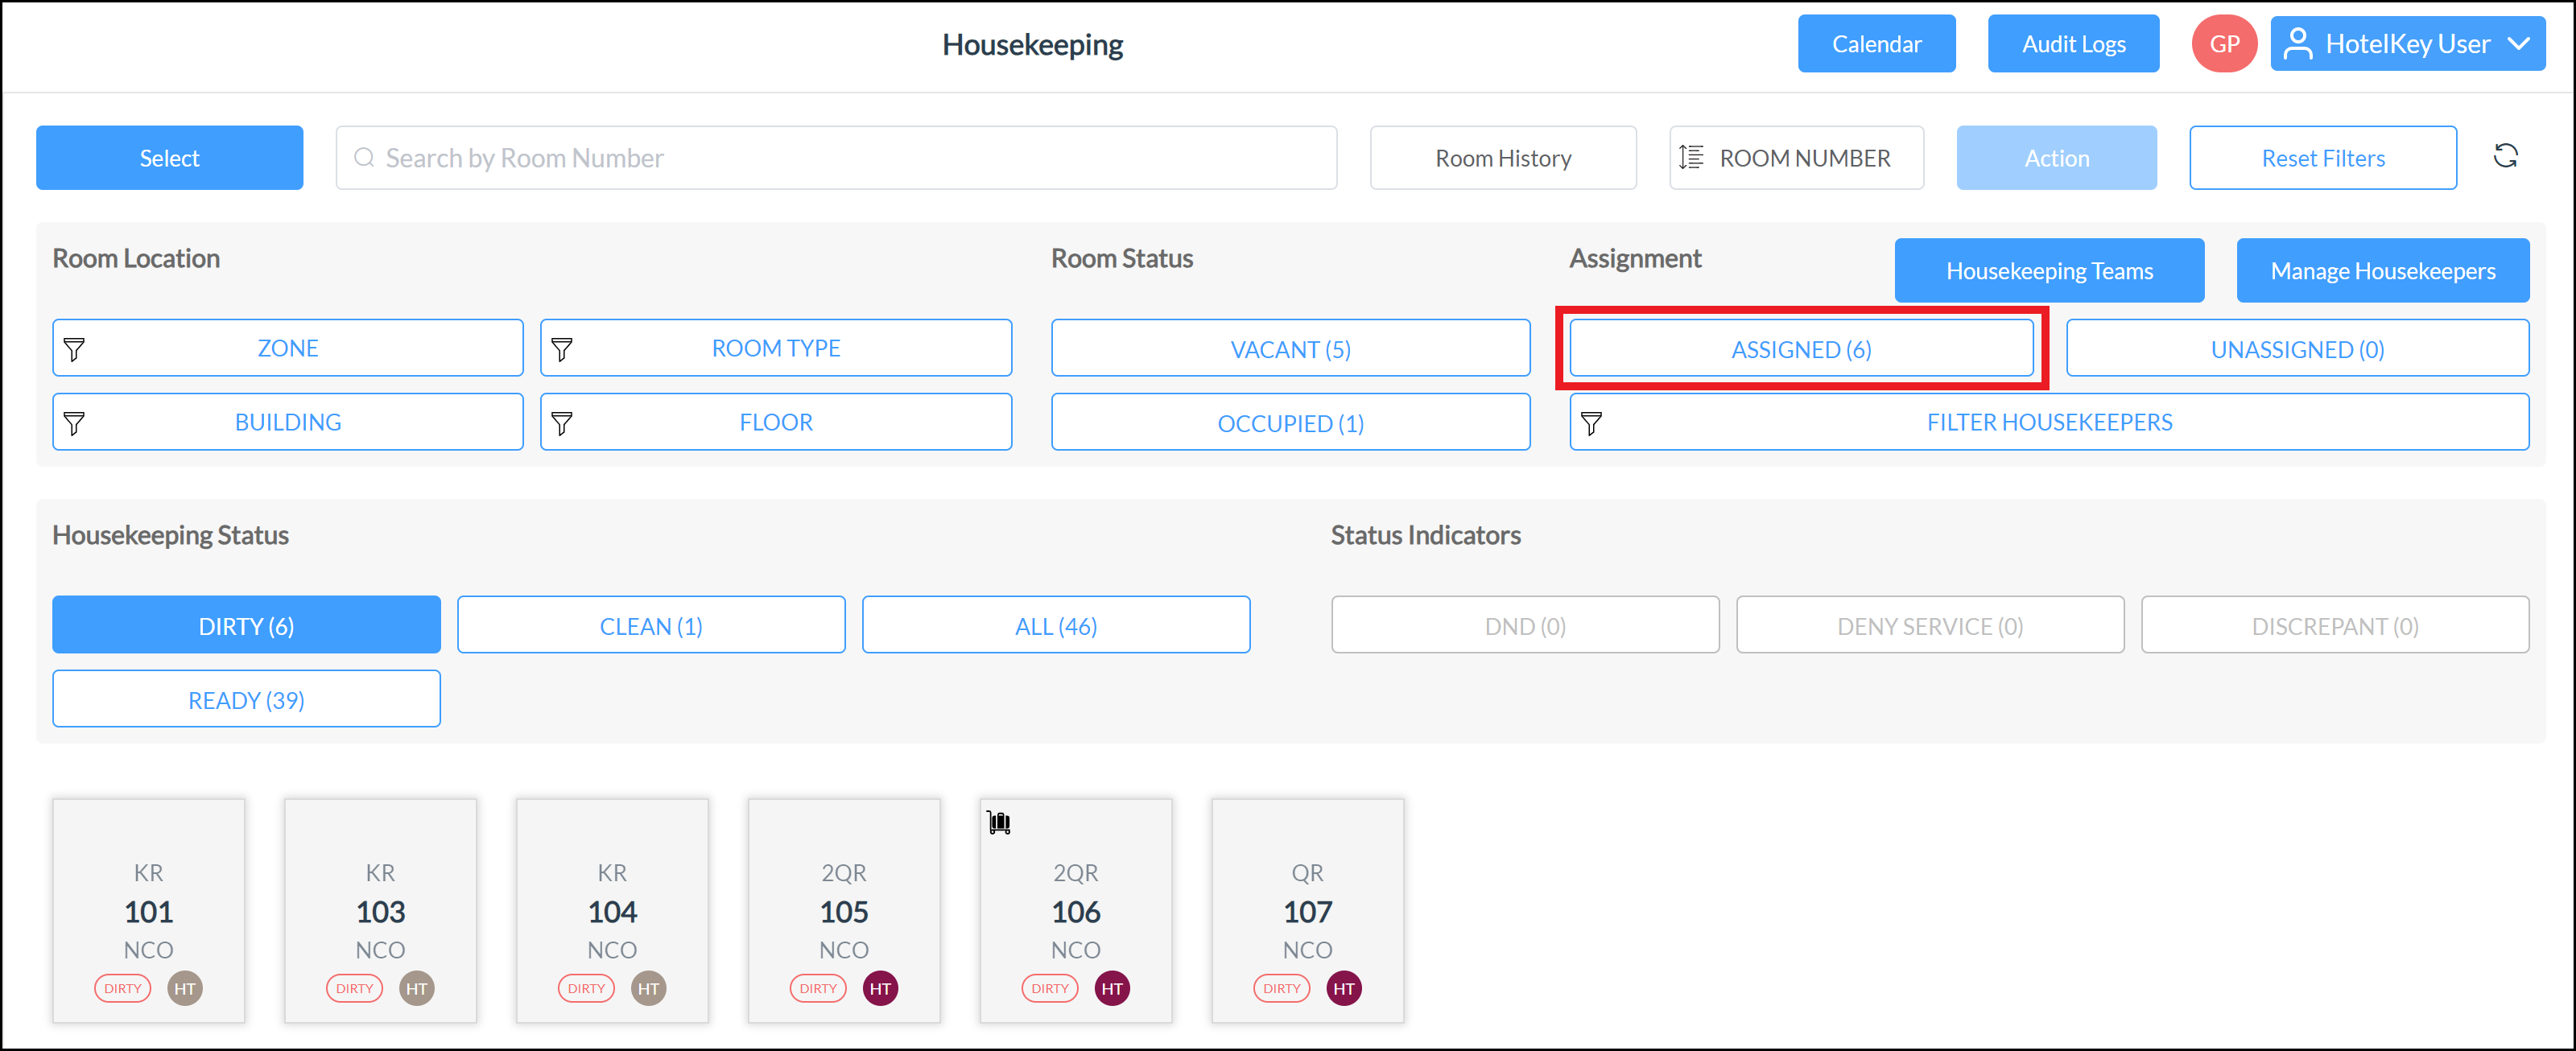
Task: Open the Audit Logs
Action: click(2073, 43)
